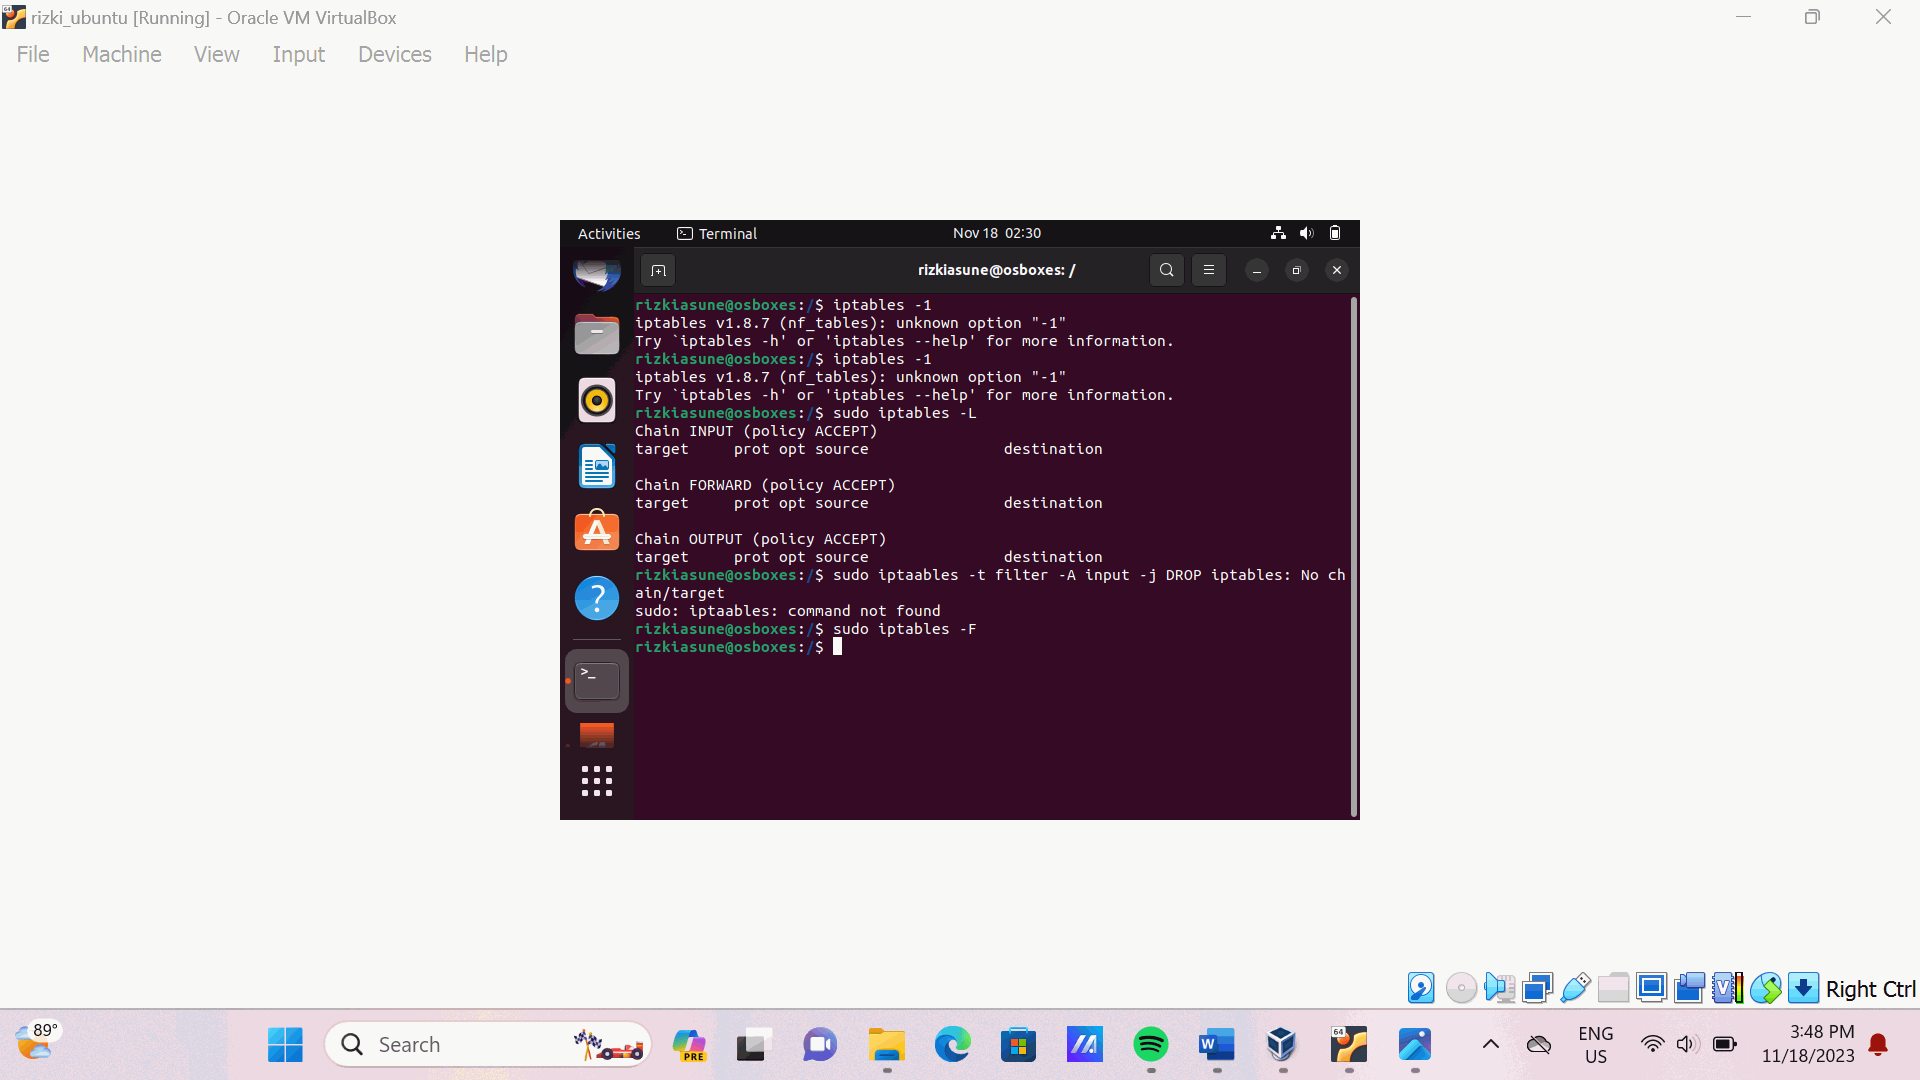Open the USB devices indicator icon
Image resolution: width=1920 pixels, height=1080 pixels.
(1575, 988)
